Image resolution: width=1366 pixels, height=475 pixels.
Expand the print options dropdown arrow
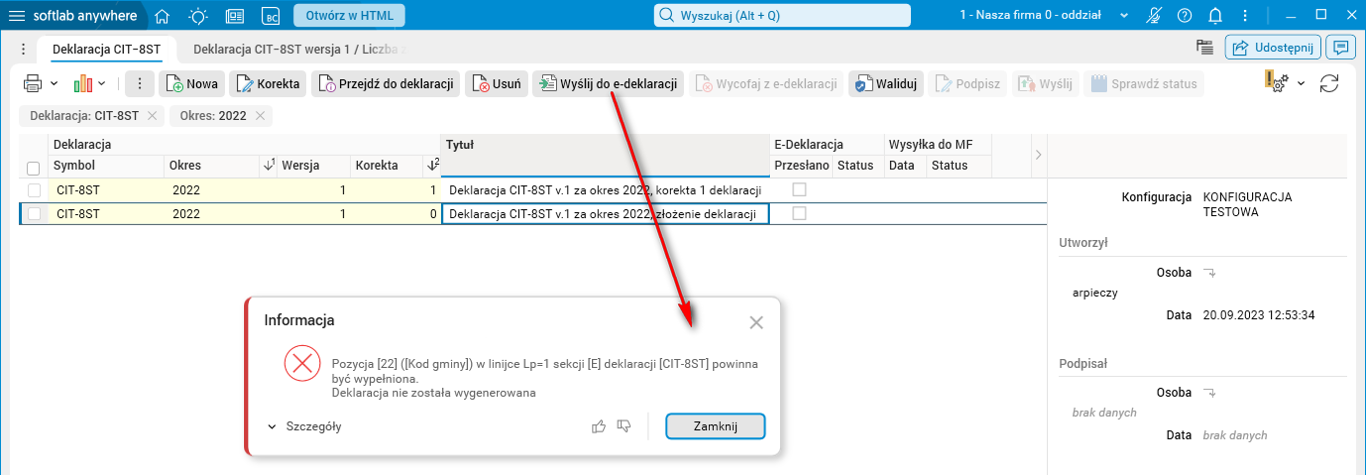pyautogui.click(x=54, y=84)
